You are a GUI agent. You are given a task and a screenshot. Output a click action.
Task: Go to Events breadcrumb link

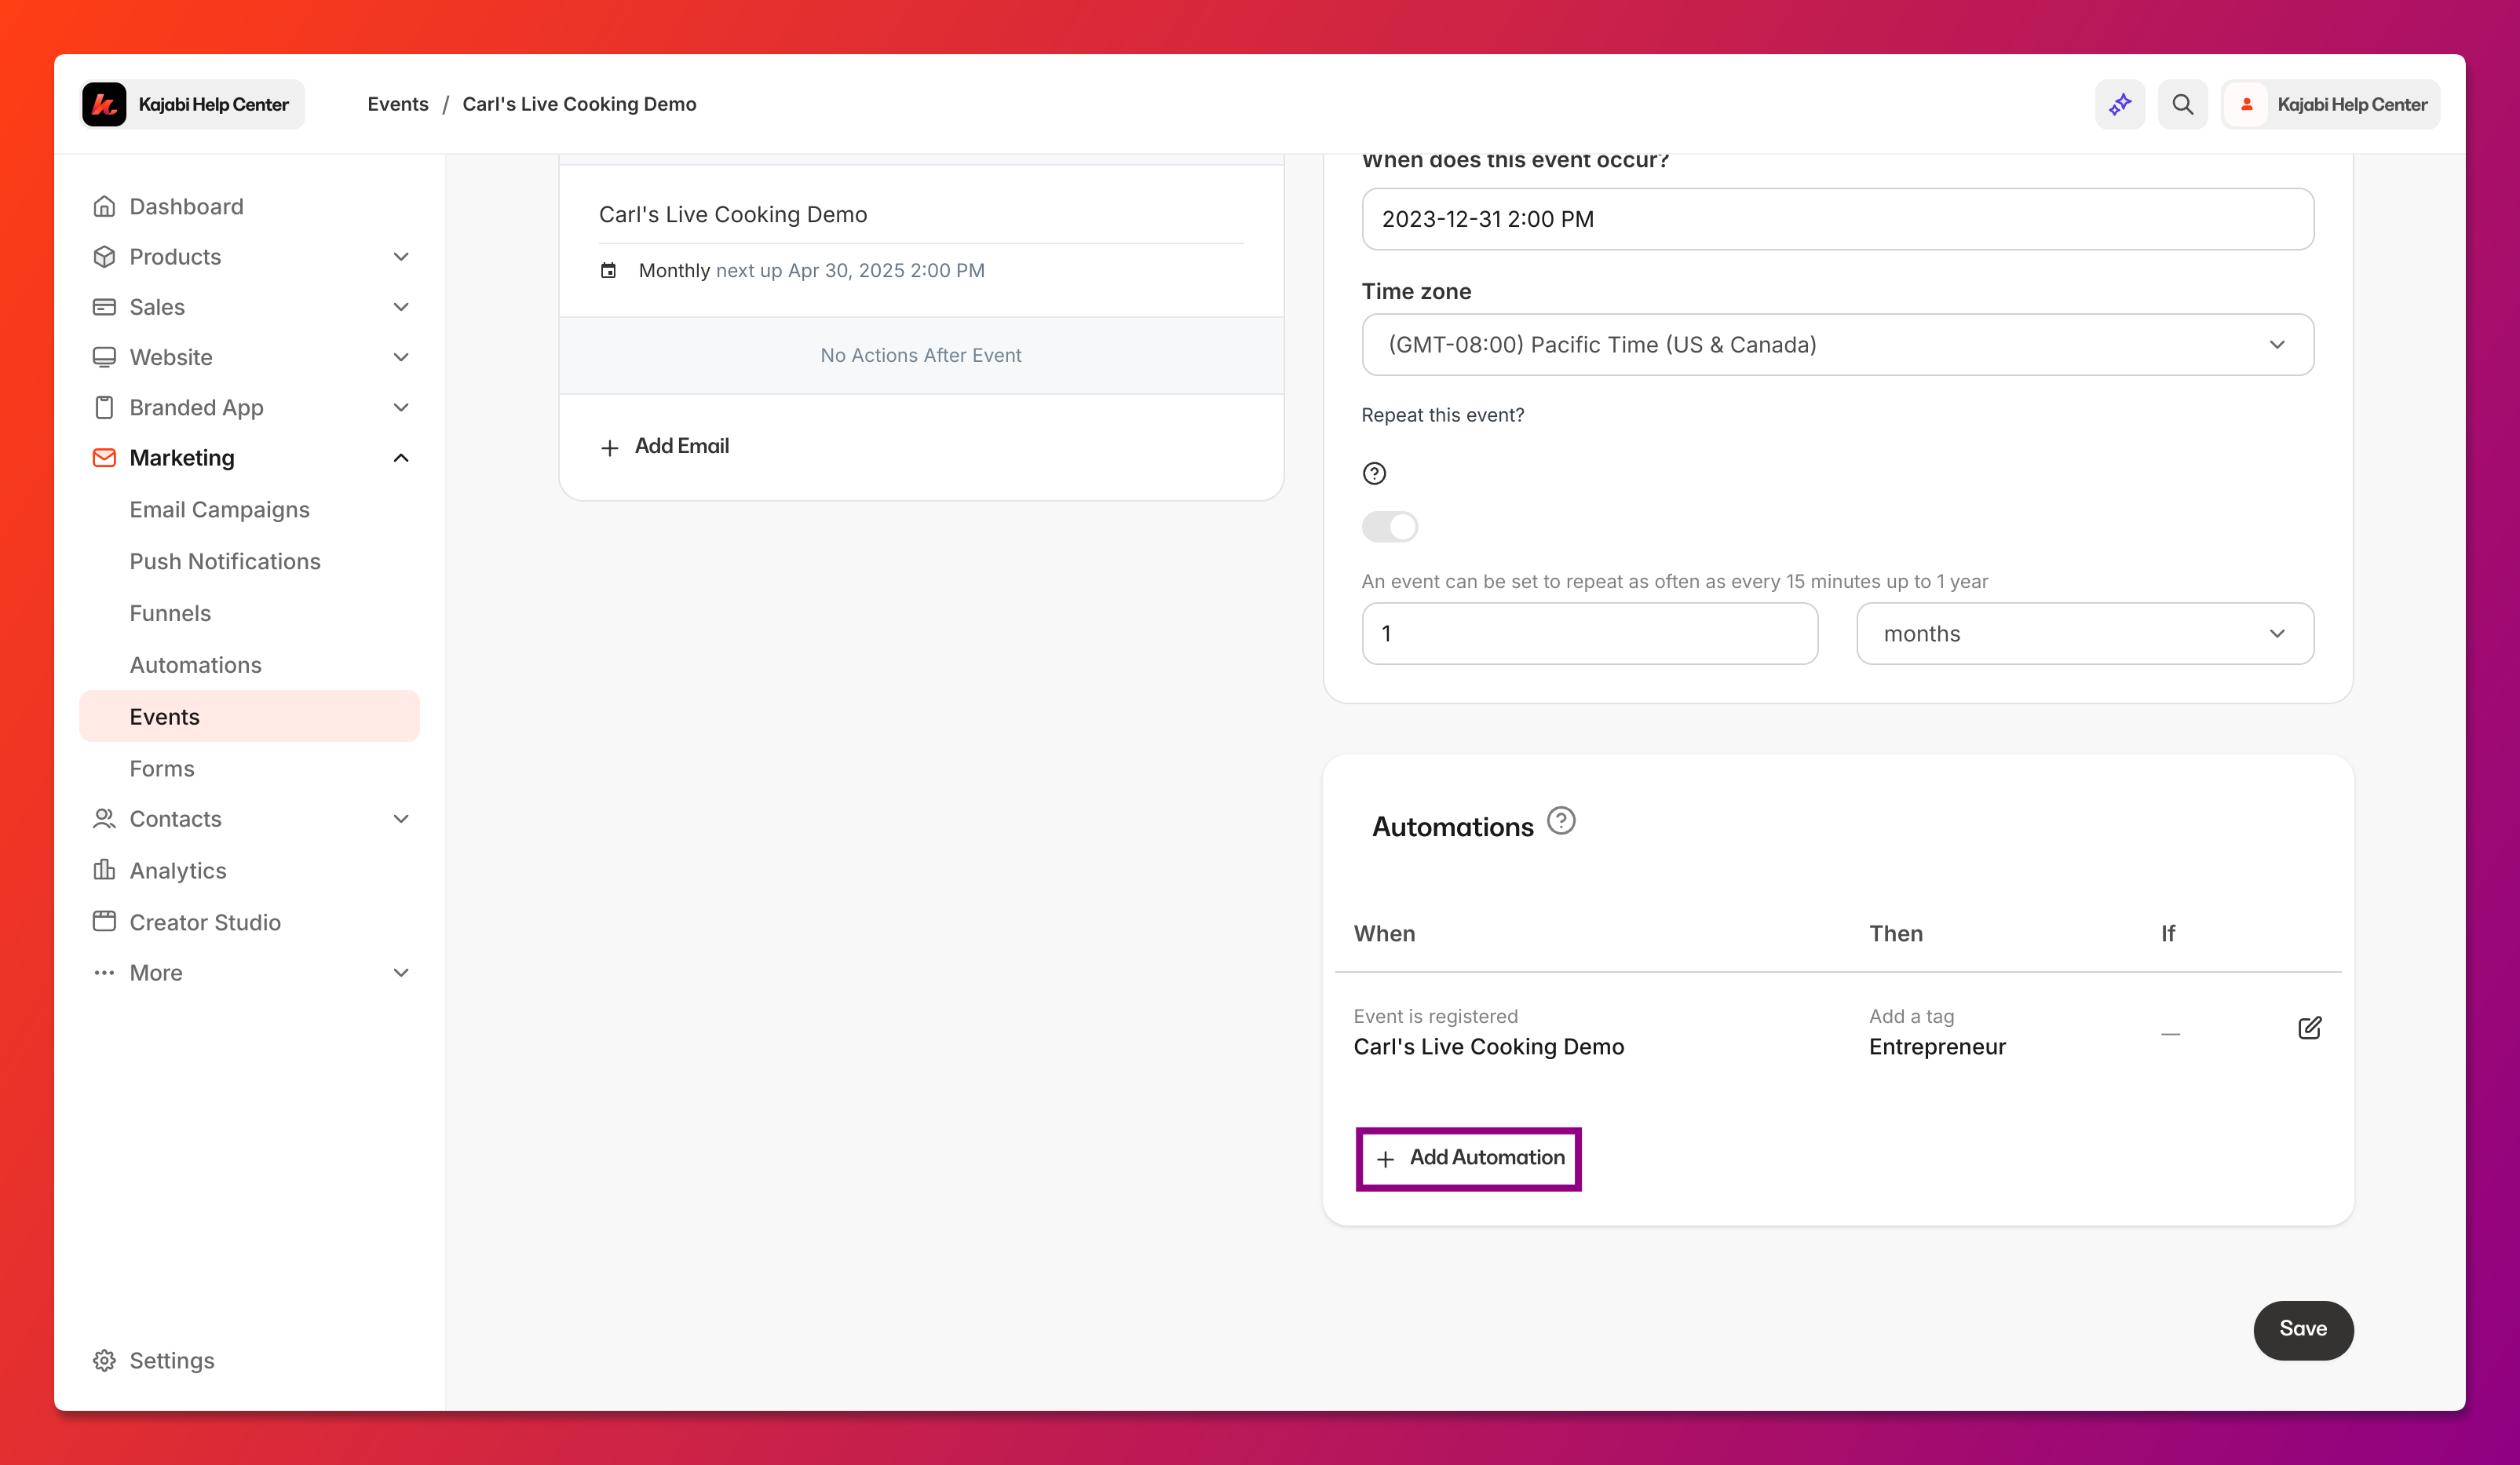(x=397, y=104)
